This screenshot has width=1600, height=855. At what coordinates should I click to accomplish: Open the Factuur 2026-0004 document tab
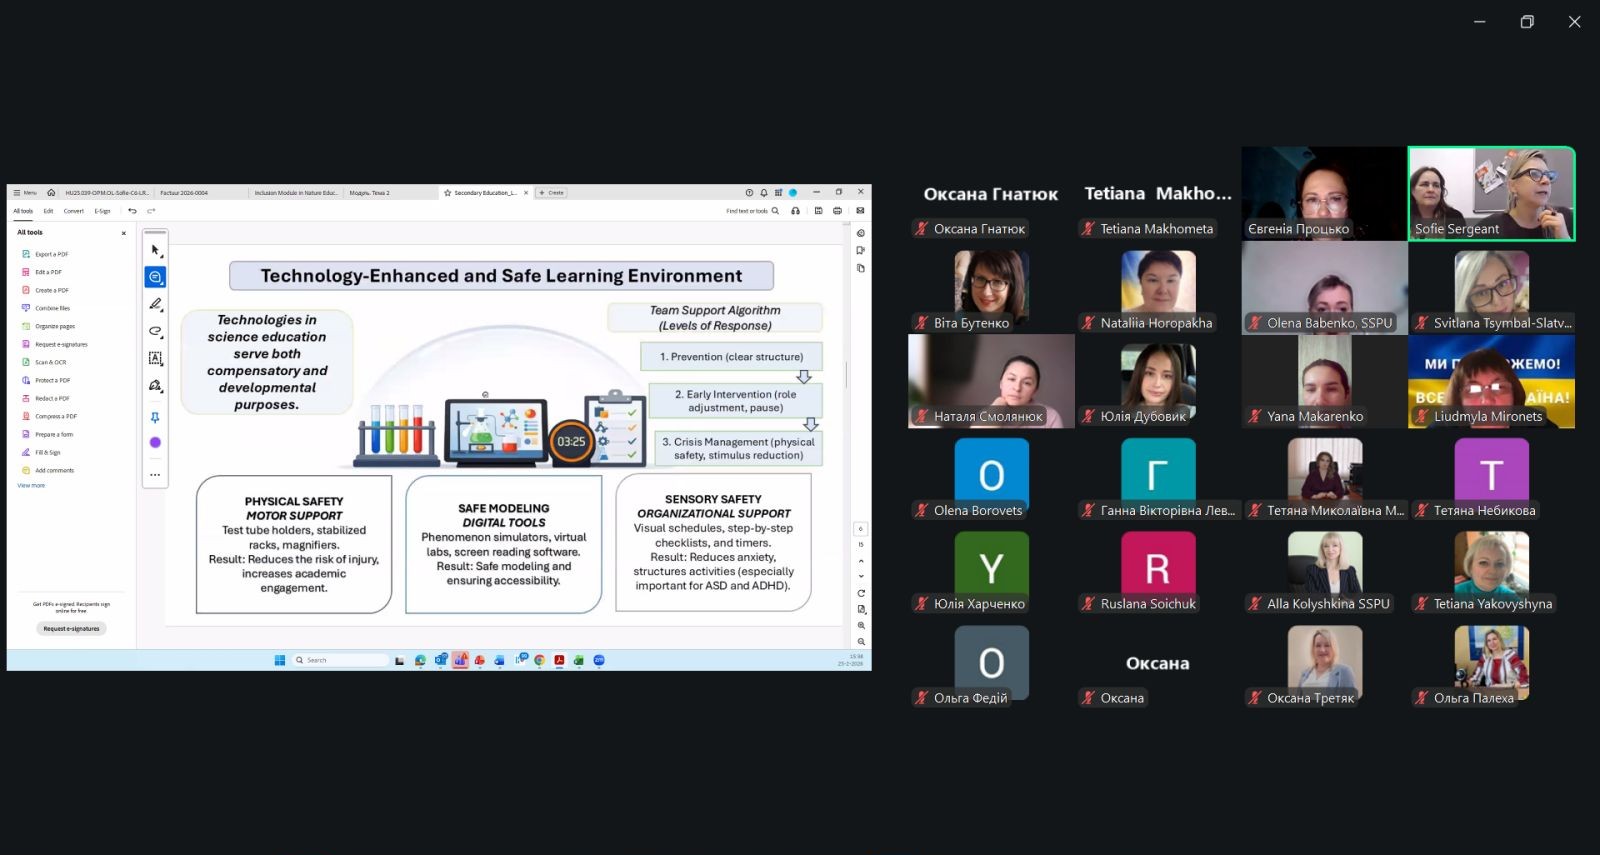coord(185,193)
